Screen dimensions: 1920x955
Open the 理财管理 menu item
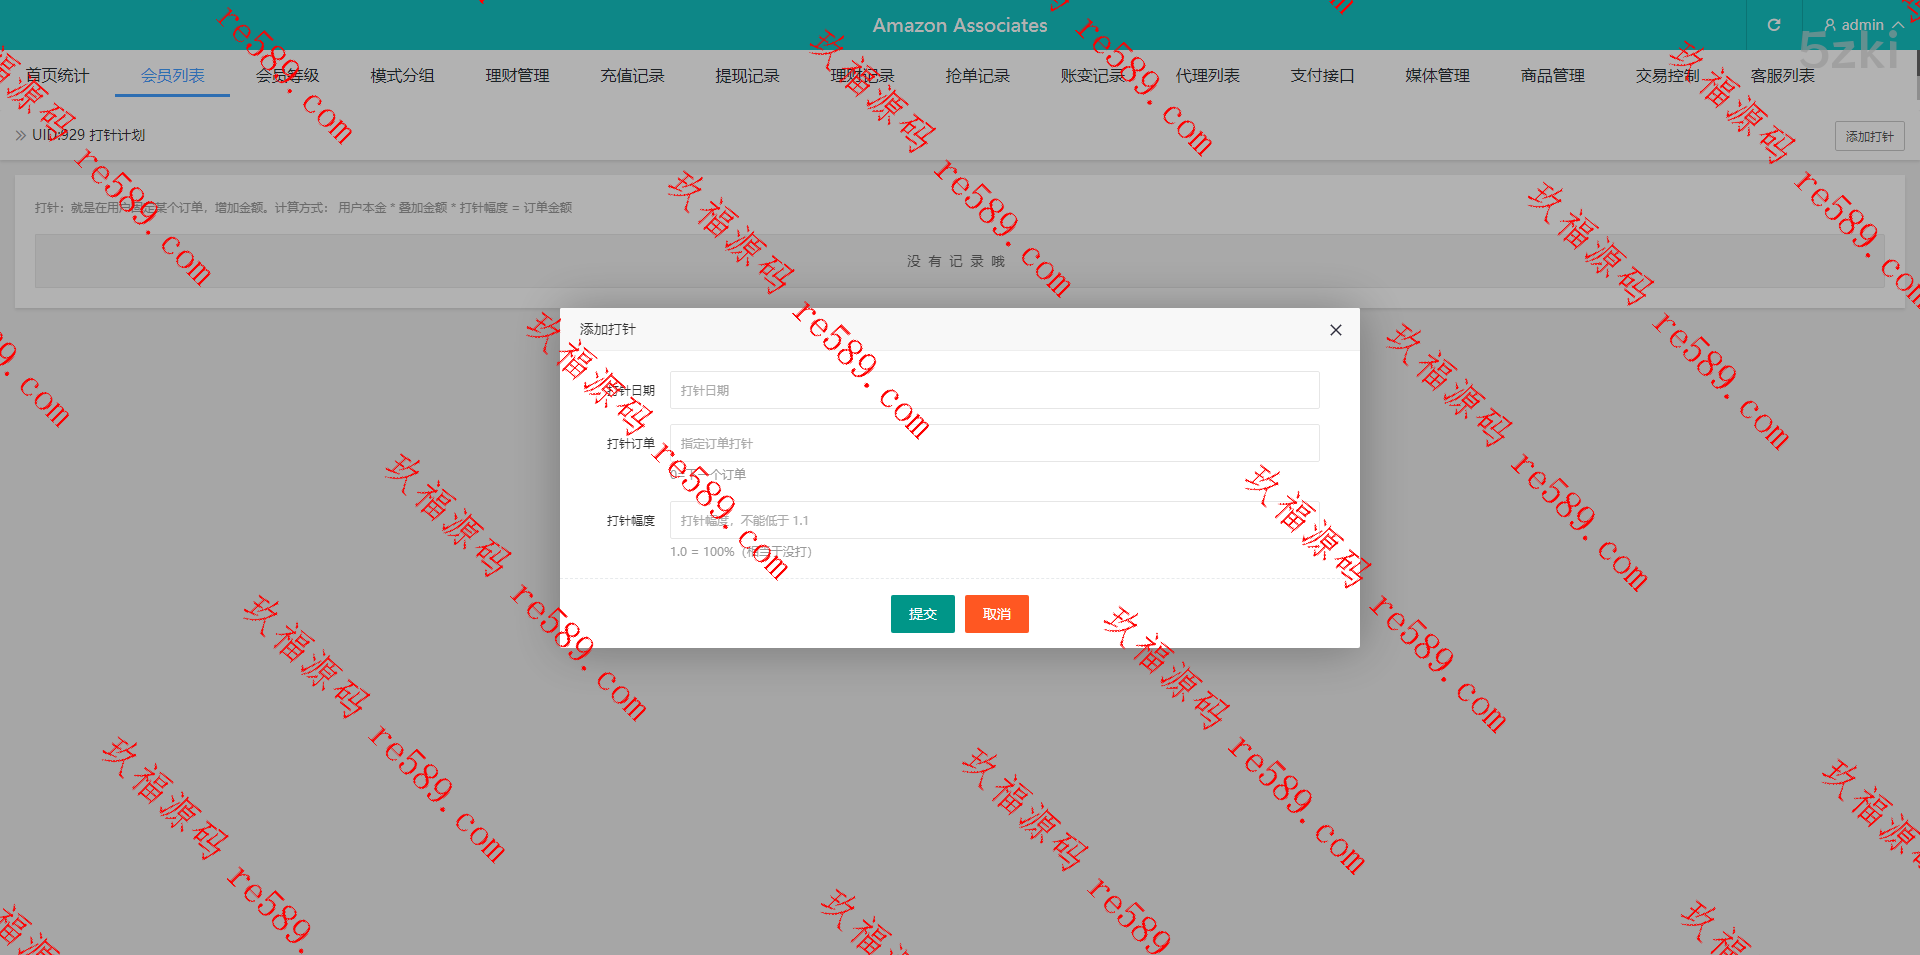[x=517, y=76]
